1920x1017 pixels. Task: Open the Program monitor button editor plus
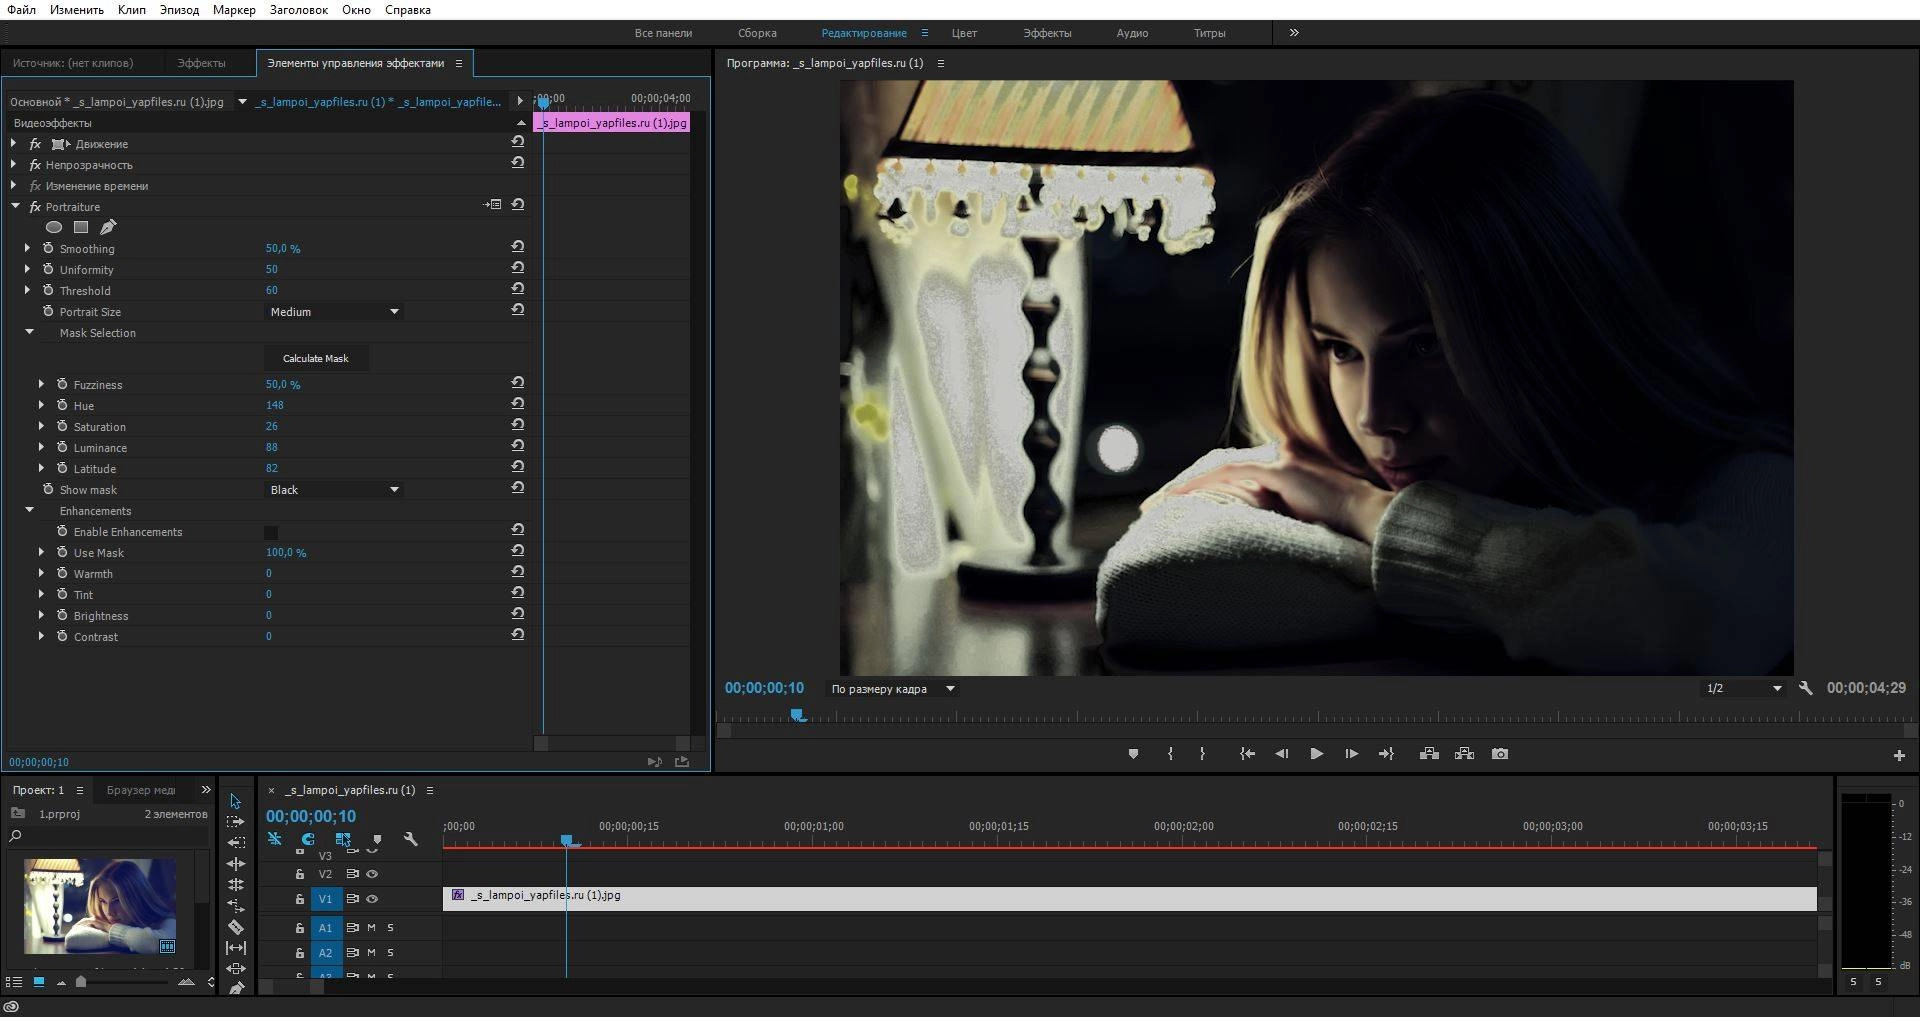[x=1899, y=755]
